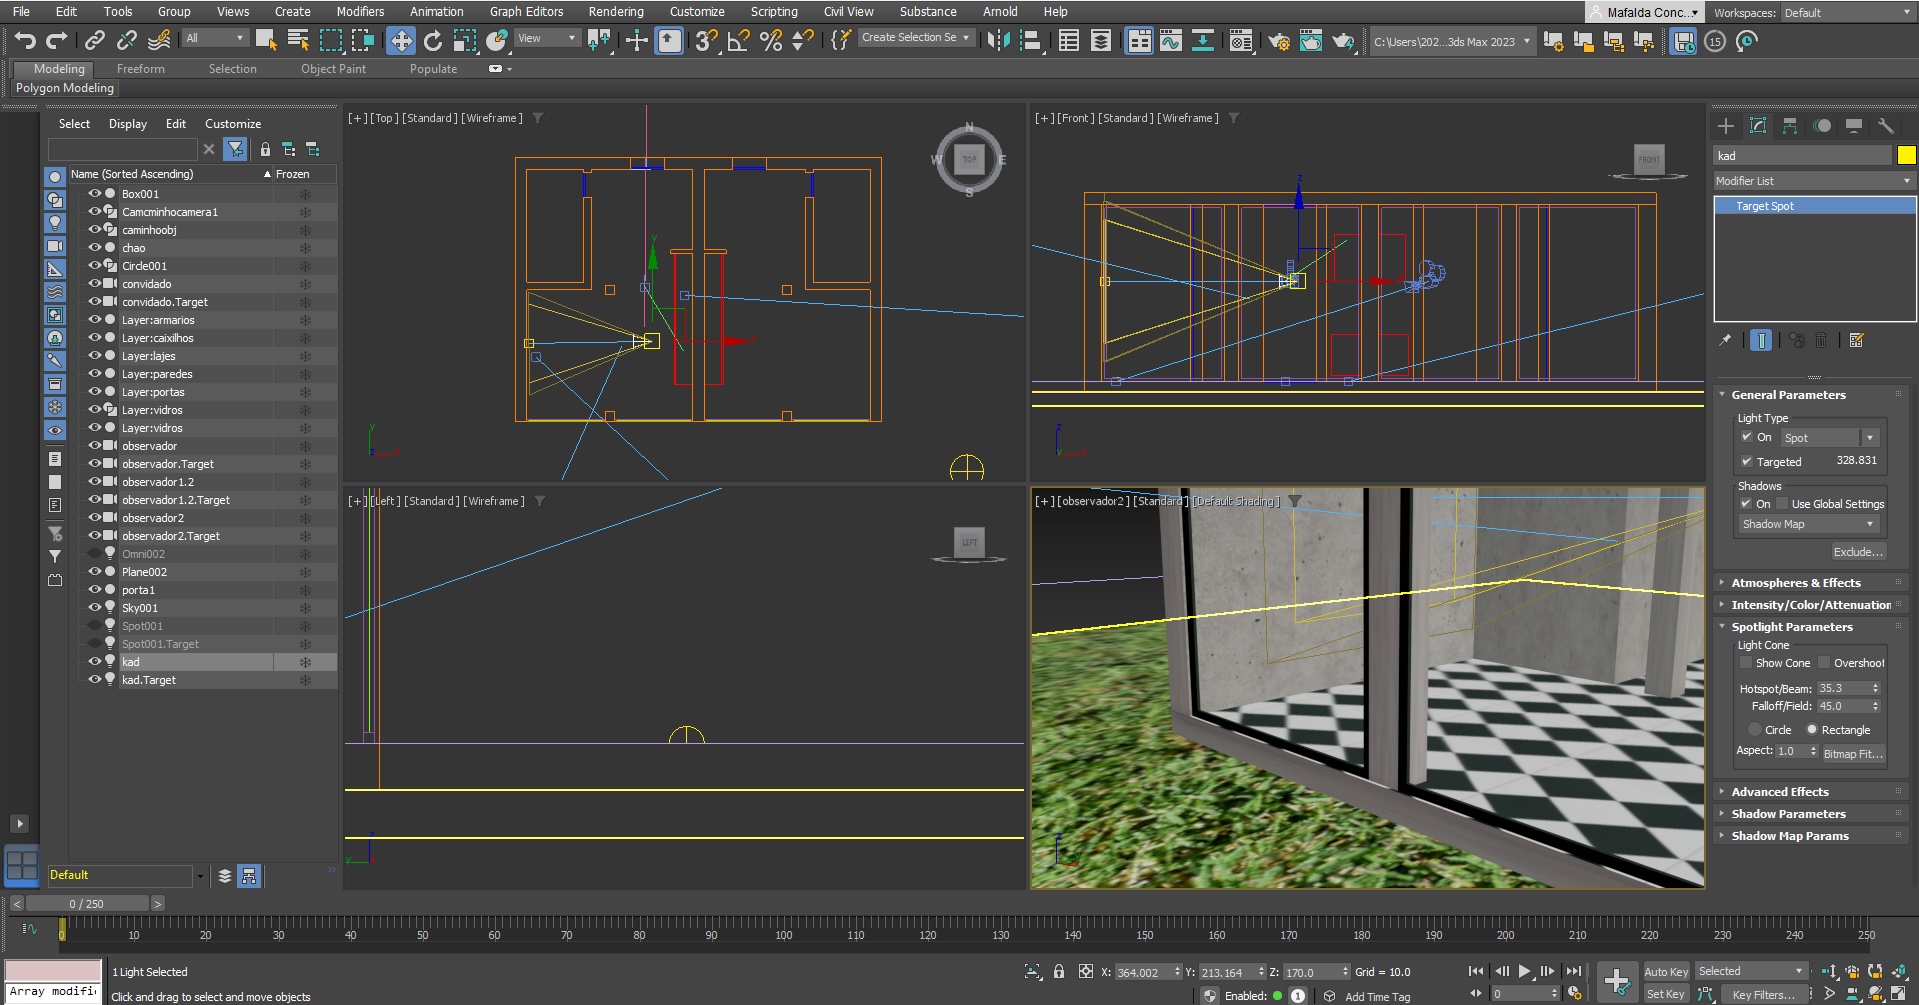This screenshot has height=1005, width=1919.
Task: Open the Curve Editor toolbar icon
Action: tap(1171, 41)
